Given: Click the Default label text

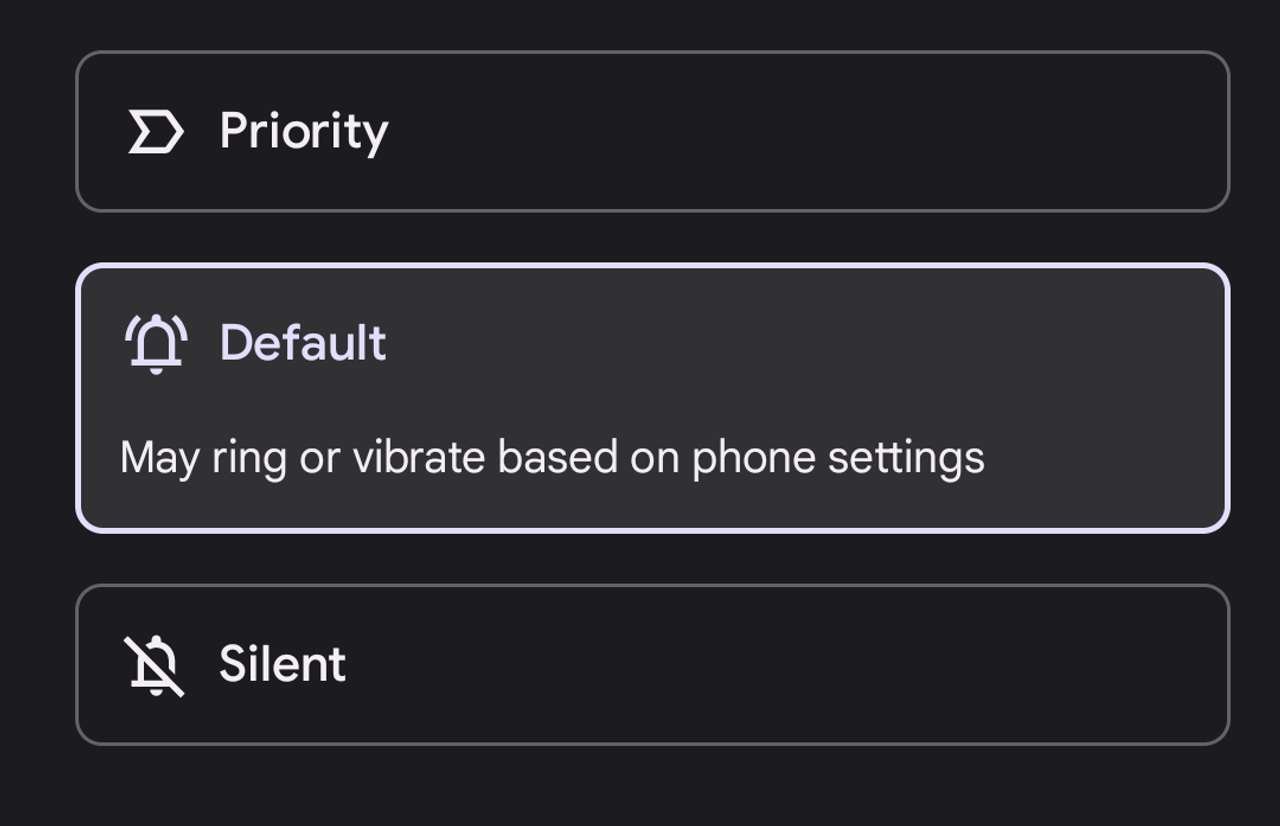Looking at the screenshot, I should pyautogui.click(x=302, y=343).
